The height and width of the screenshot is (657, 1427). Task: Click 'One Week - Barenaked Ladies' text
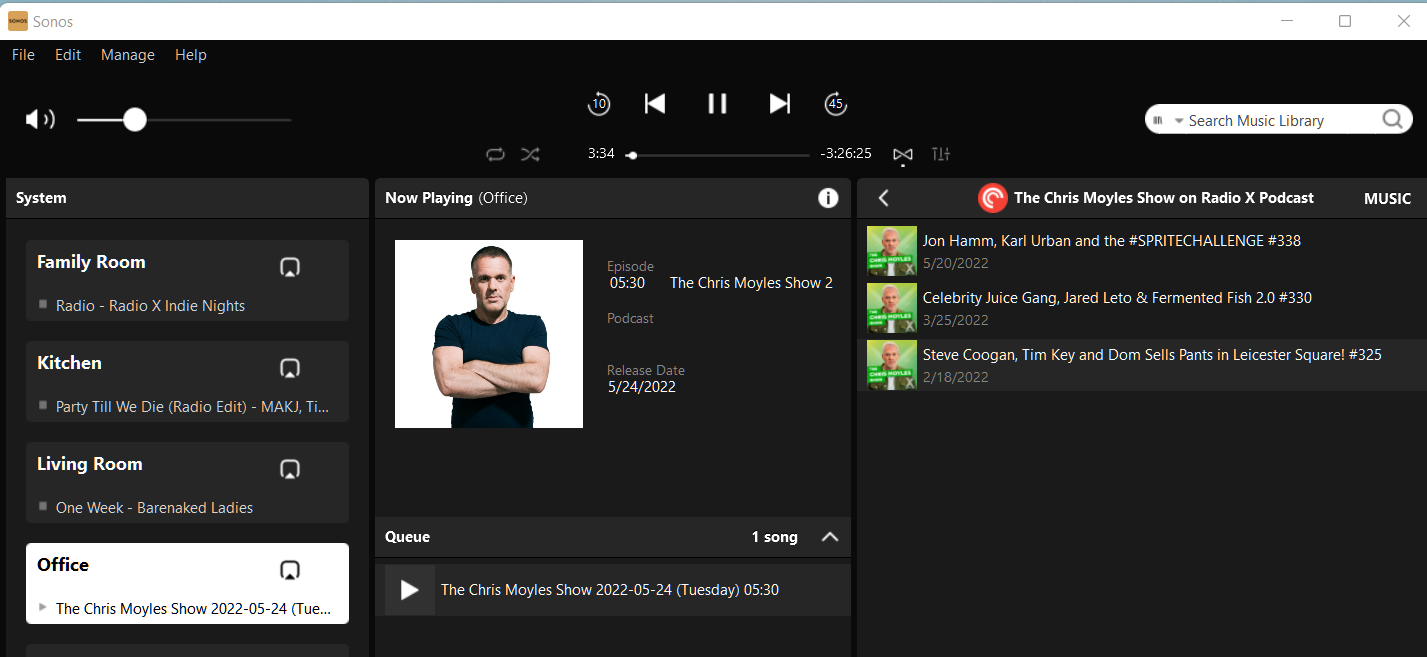tap(154, 508)
